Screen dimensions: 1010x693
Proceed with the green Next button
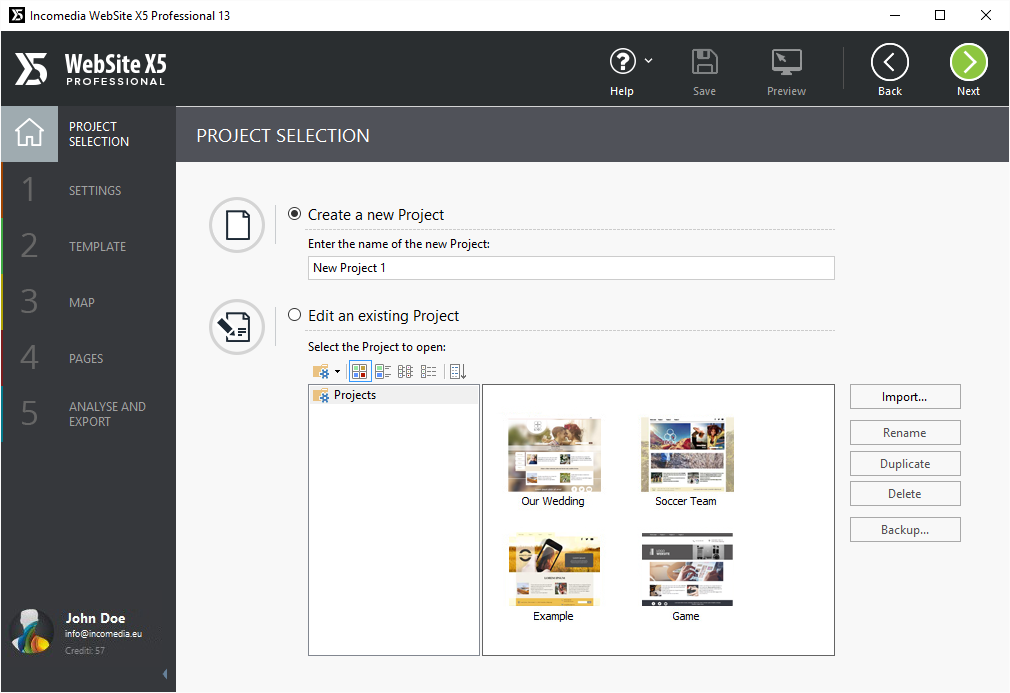point(968,62)
